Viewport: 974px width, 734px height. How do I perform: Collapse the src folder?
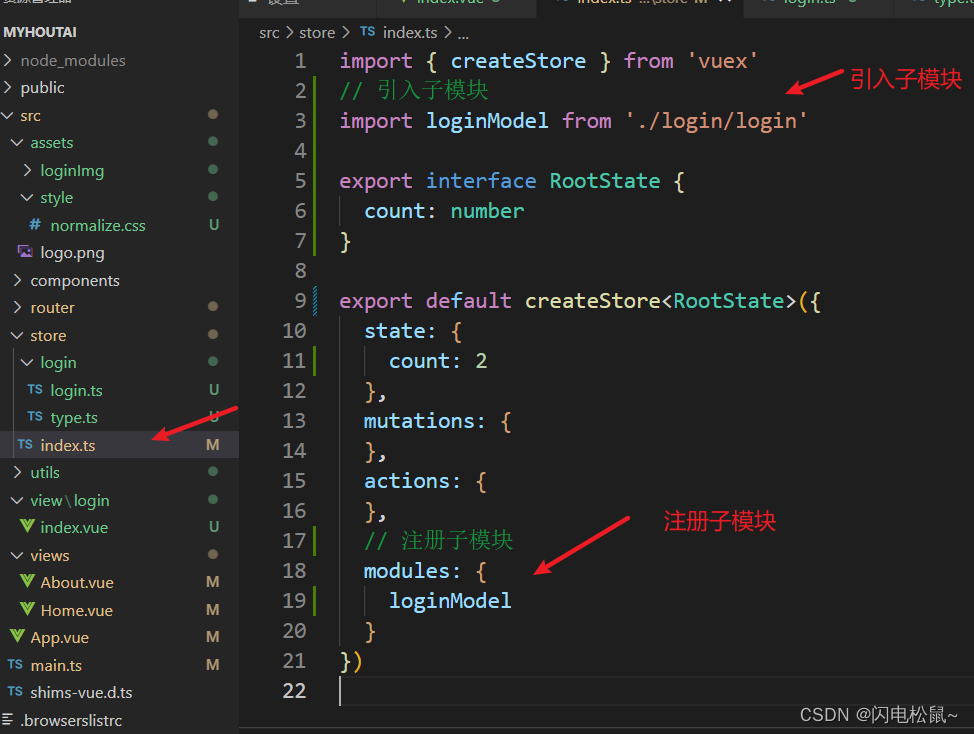(x=35, y=115)
